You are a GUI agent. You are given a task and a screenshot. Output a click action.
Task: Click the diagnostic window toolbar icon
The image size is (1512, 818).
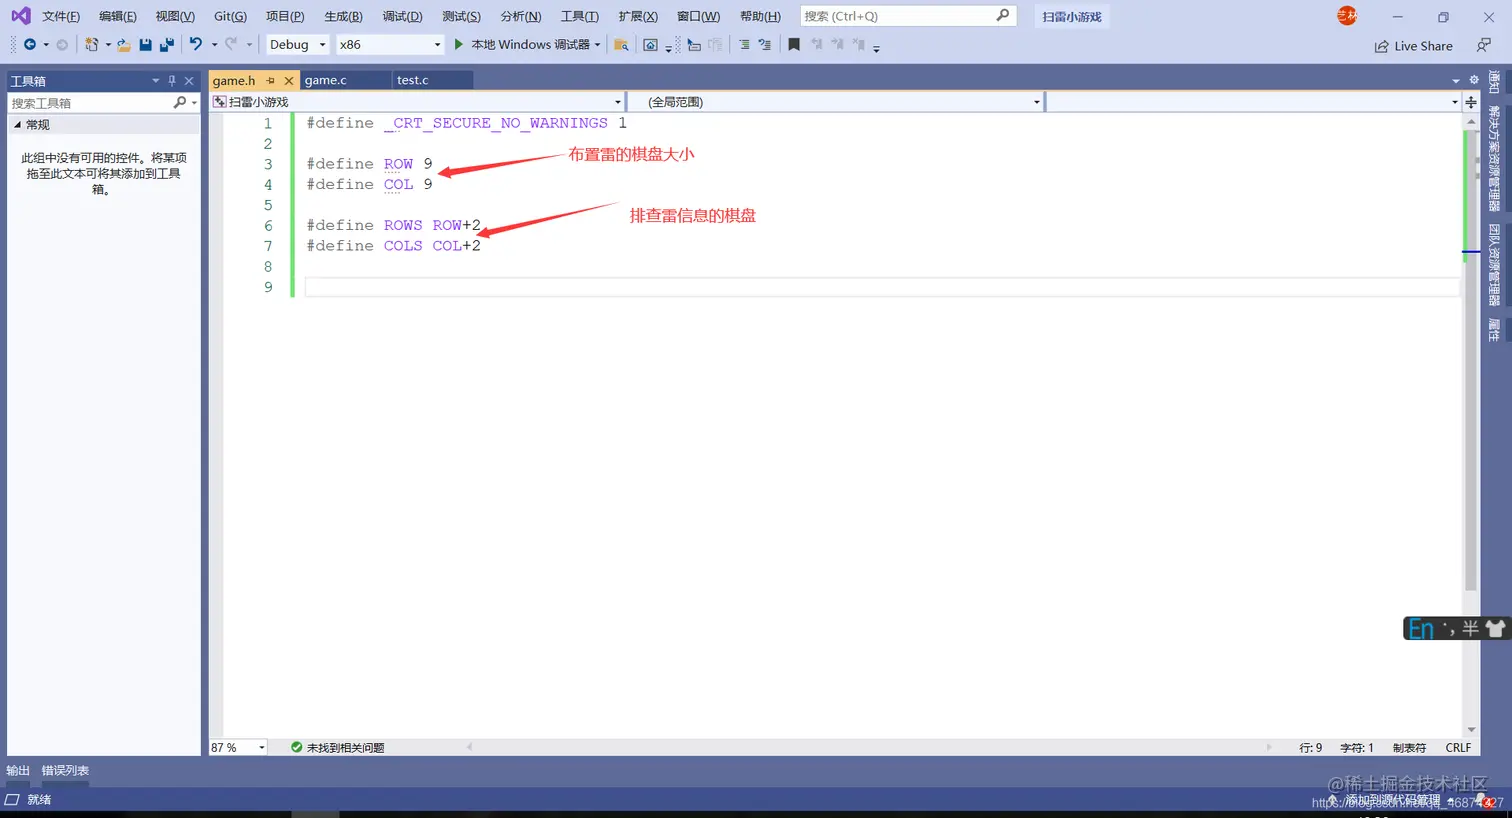click(651, 44)
